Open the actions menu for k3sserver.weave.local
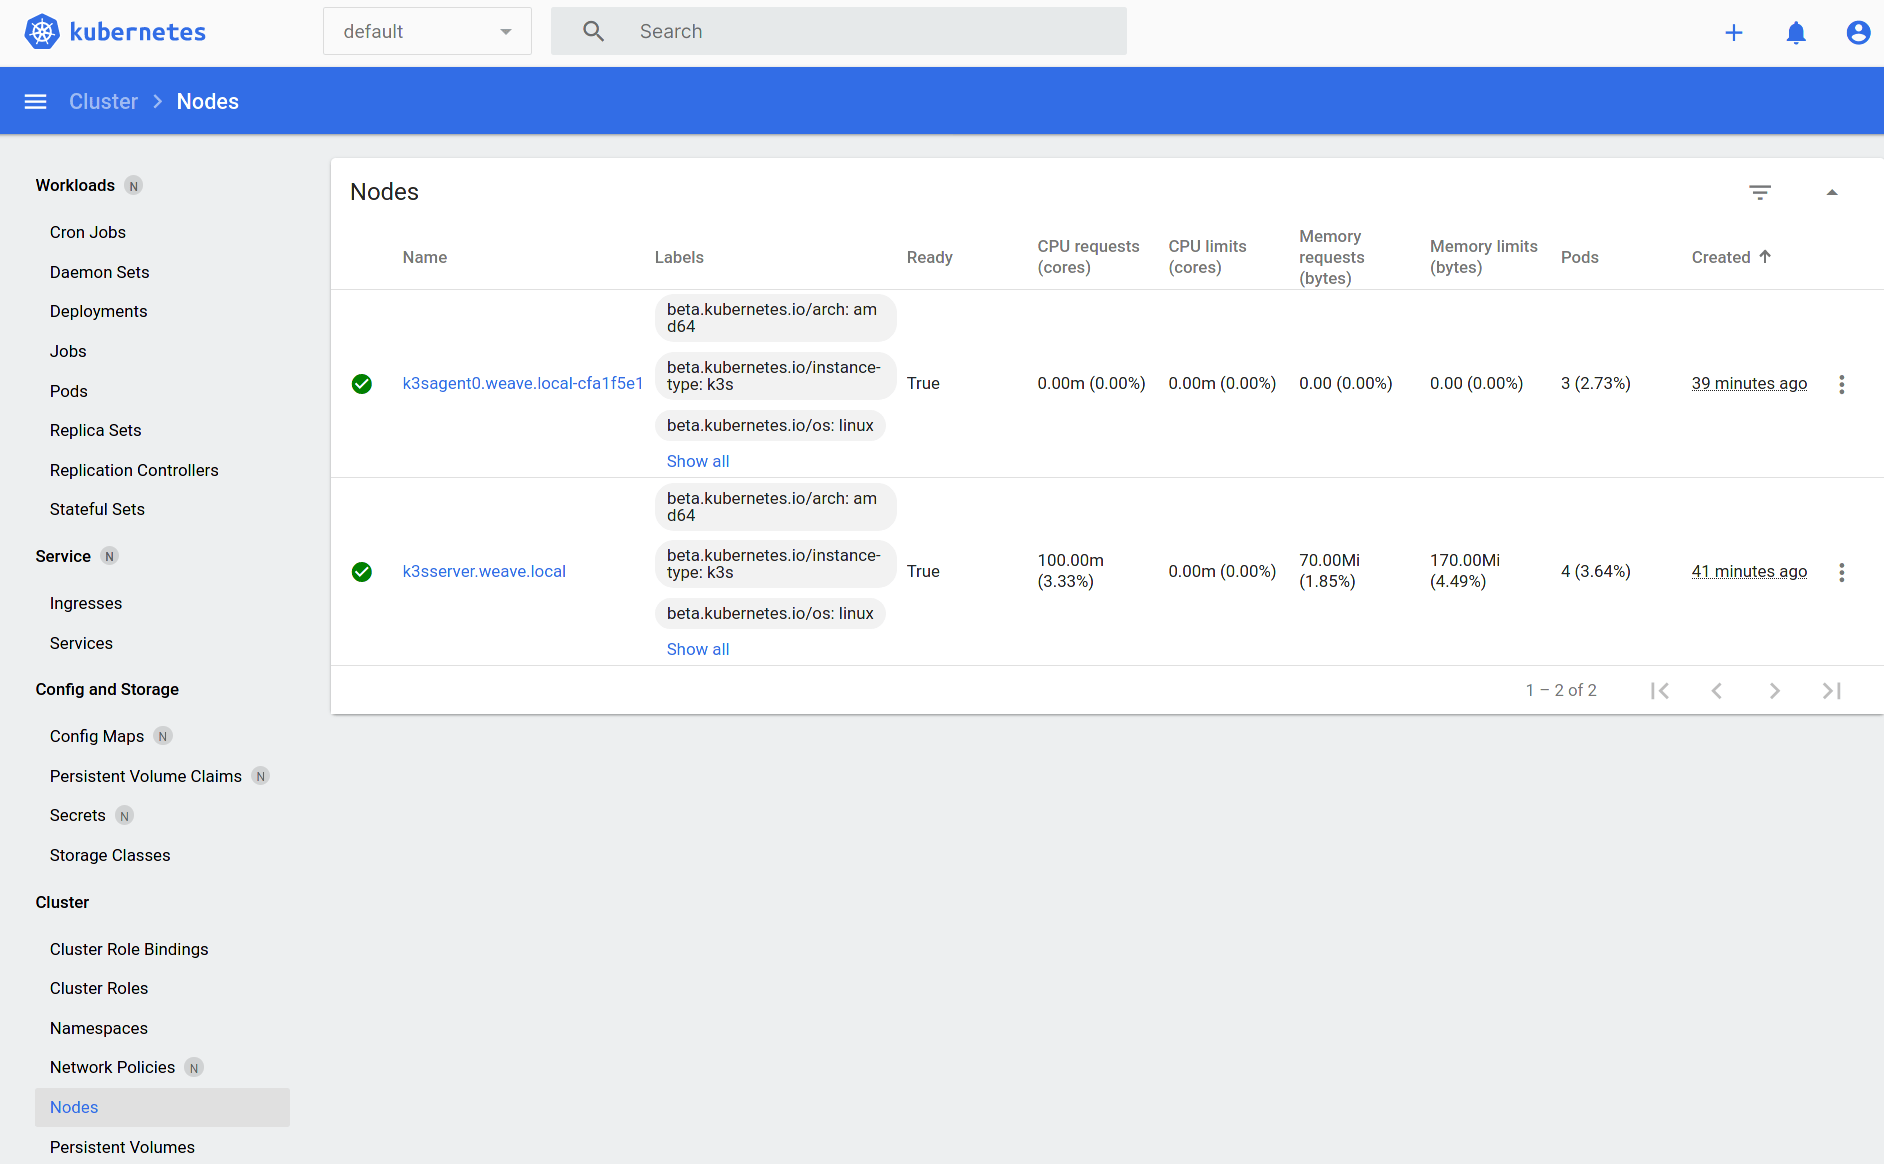1884x1164 pixels. click(x=1842, y=572)
